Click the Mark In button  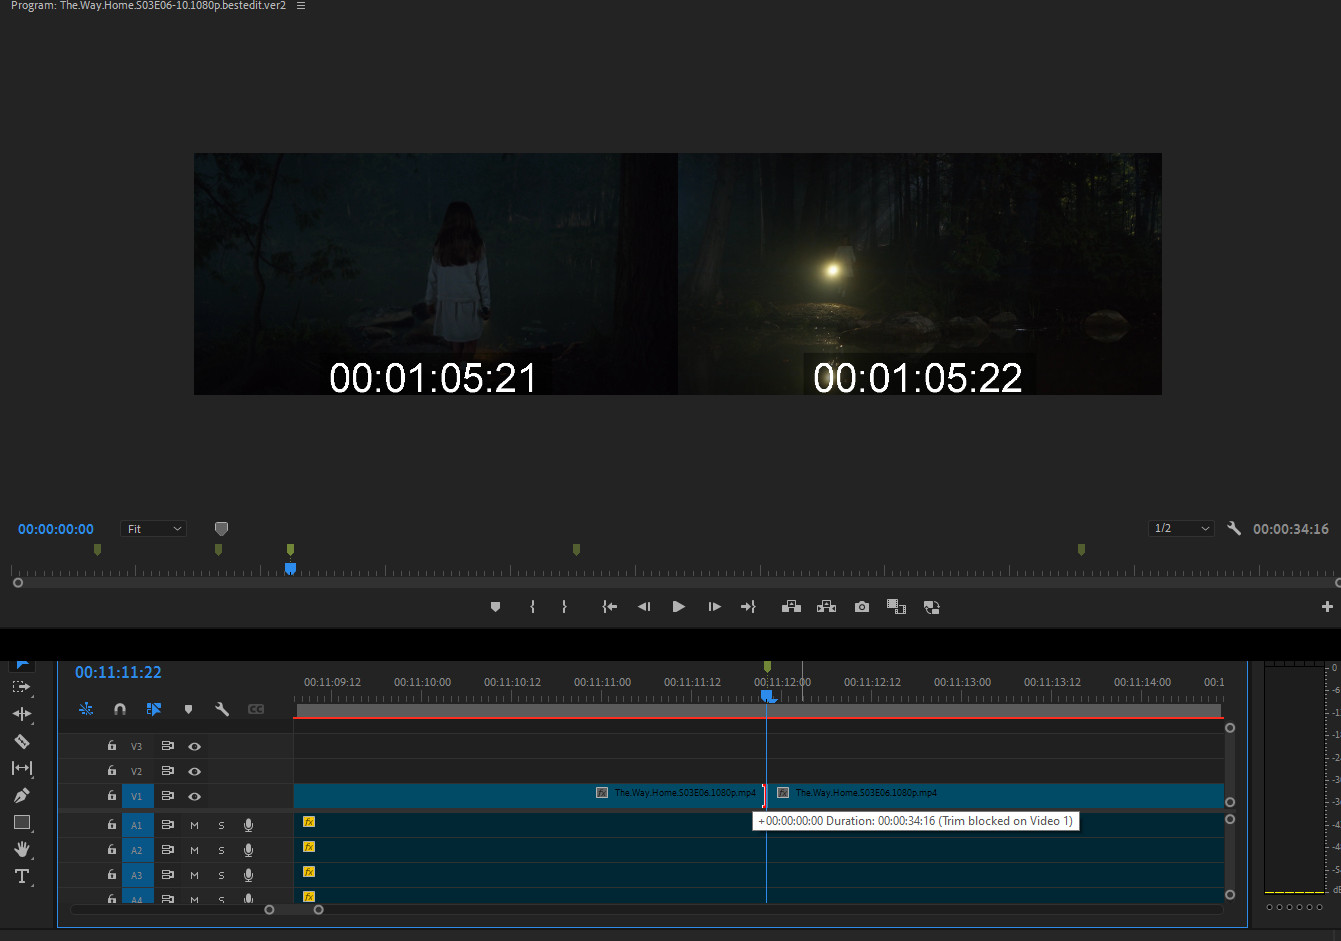[x=532, y=607]
